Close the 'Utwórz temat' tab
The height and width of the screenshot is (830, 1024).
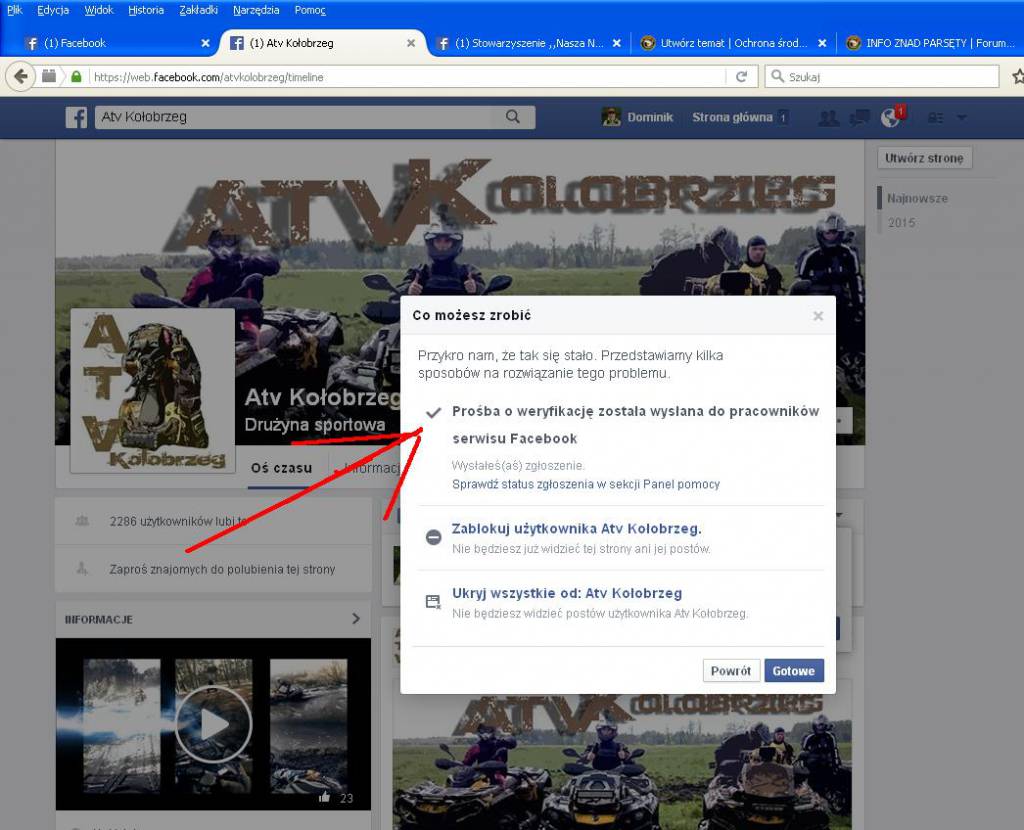point(822,43)
